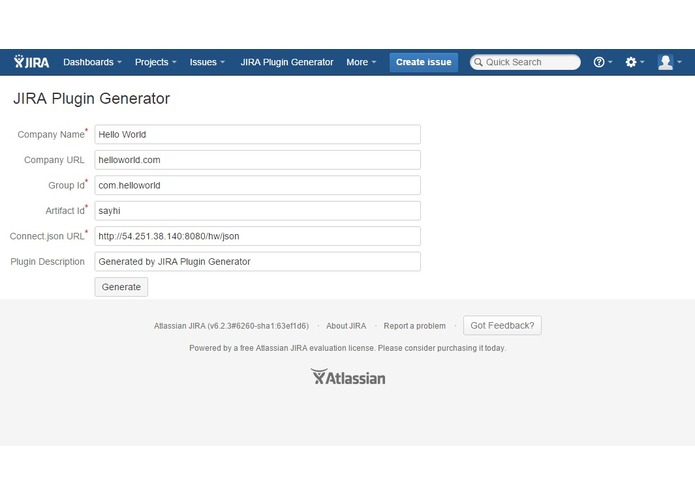Click the Company Name label

(x=52, y=134)
